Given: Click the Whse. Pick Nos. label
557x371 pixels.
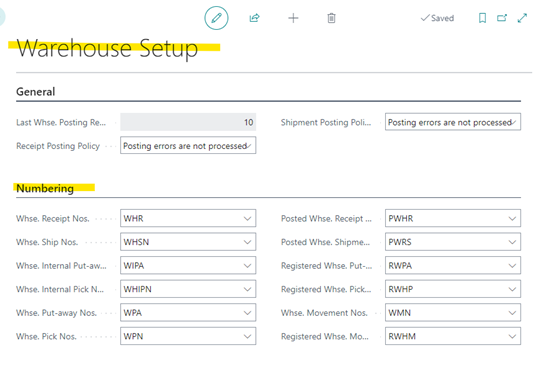Looking at the screenshot, I should click(46, 336).
